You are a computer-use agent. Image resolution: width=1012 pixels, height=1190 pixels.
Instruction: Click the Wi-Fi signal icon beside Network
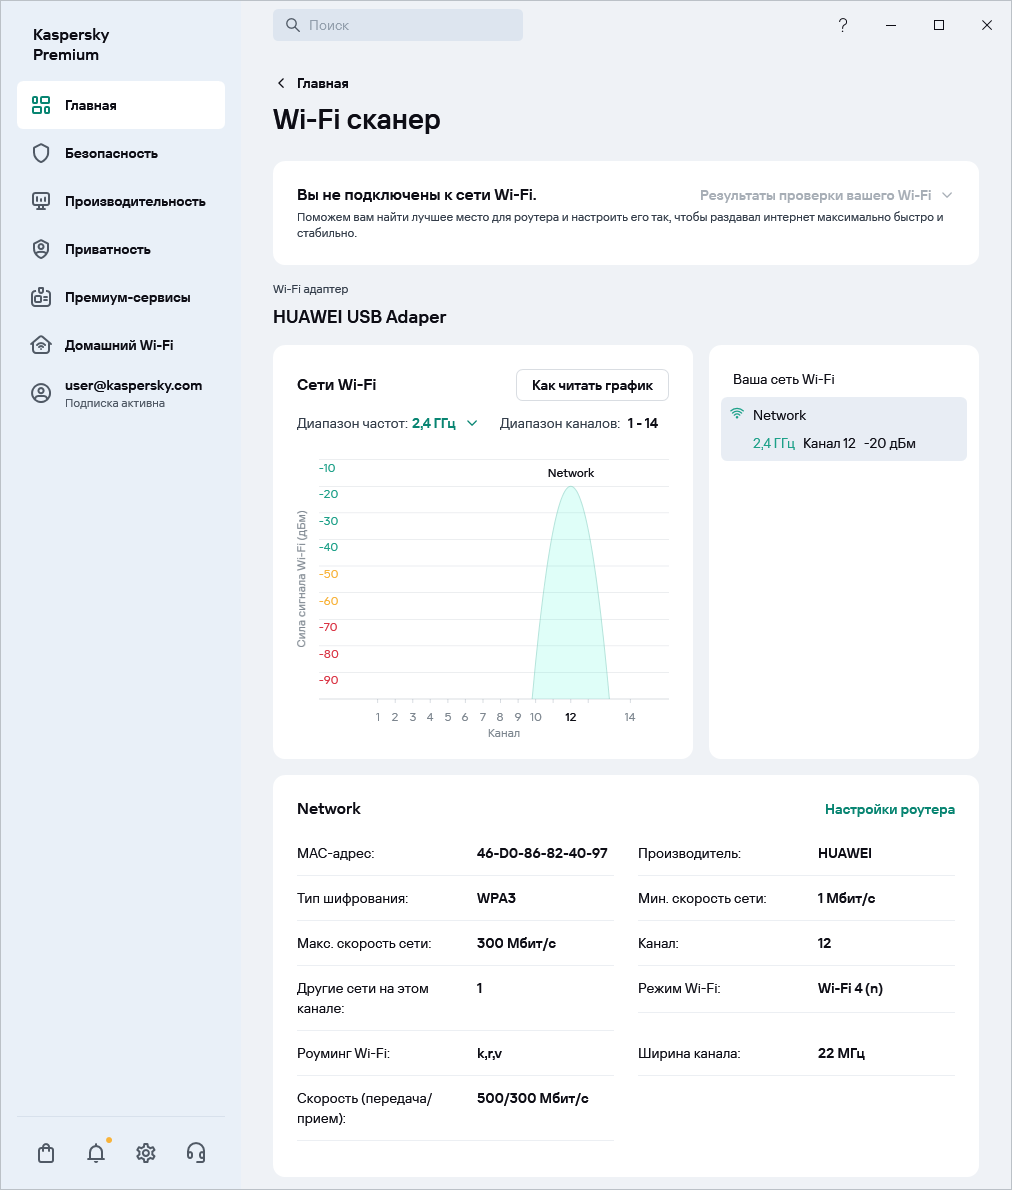736,414
